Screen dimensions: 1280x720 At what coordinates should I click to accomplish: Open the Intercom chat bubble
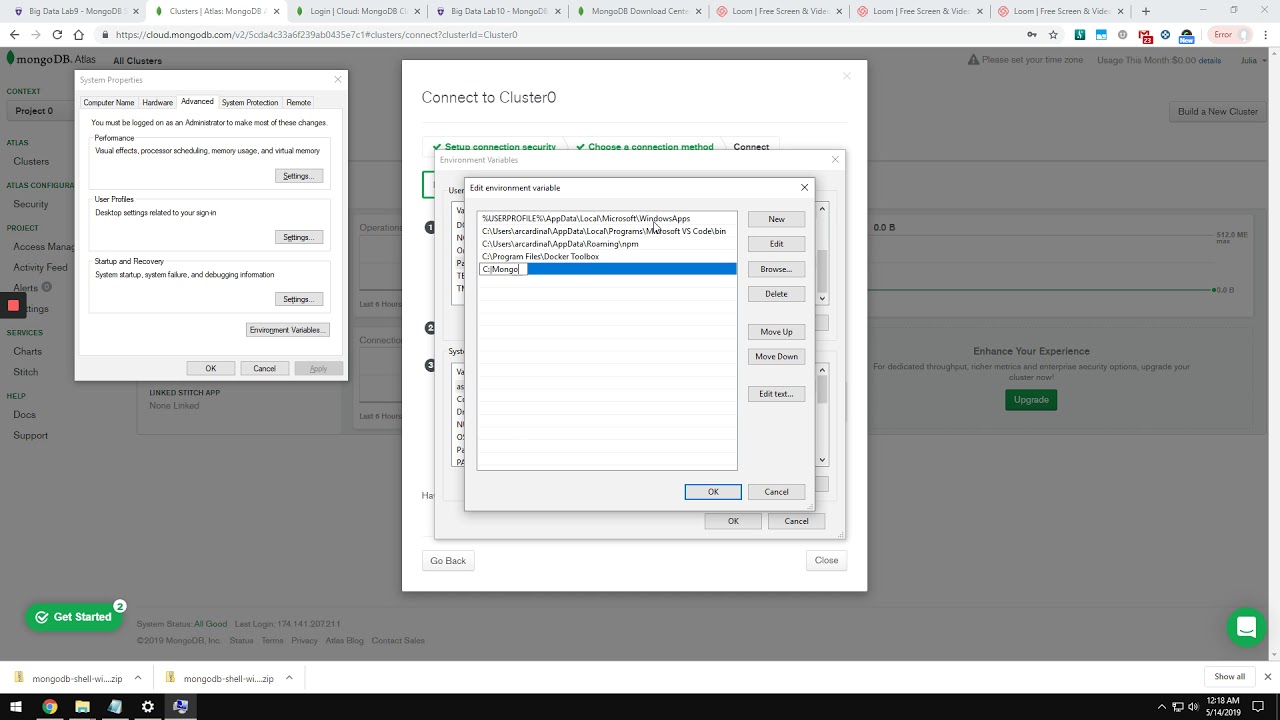[x=1246, y=628]
